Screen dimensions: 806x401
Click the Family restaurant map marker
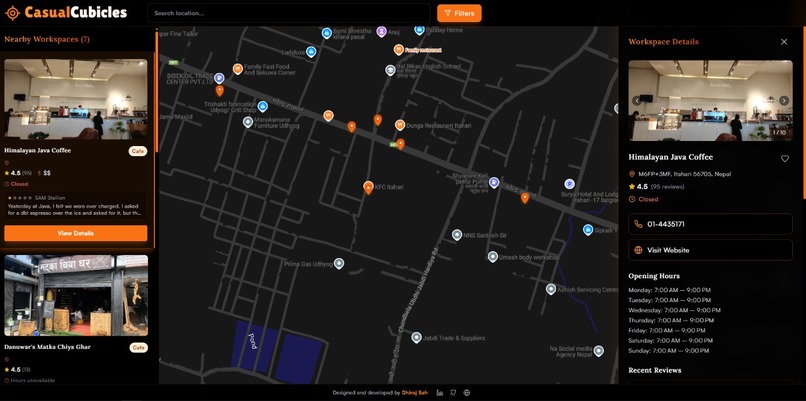pos(398,50)
